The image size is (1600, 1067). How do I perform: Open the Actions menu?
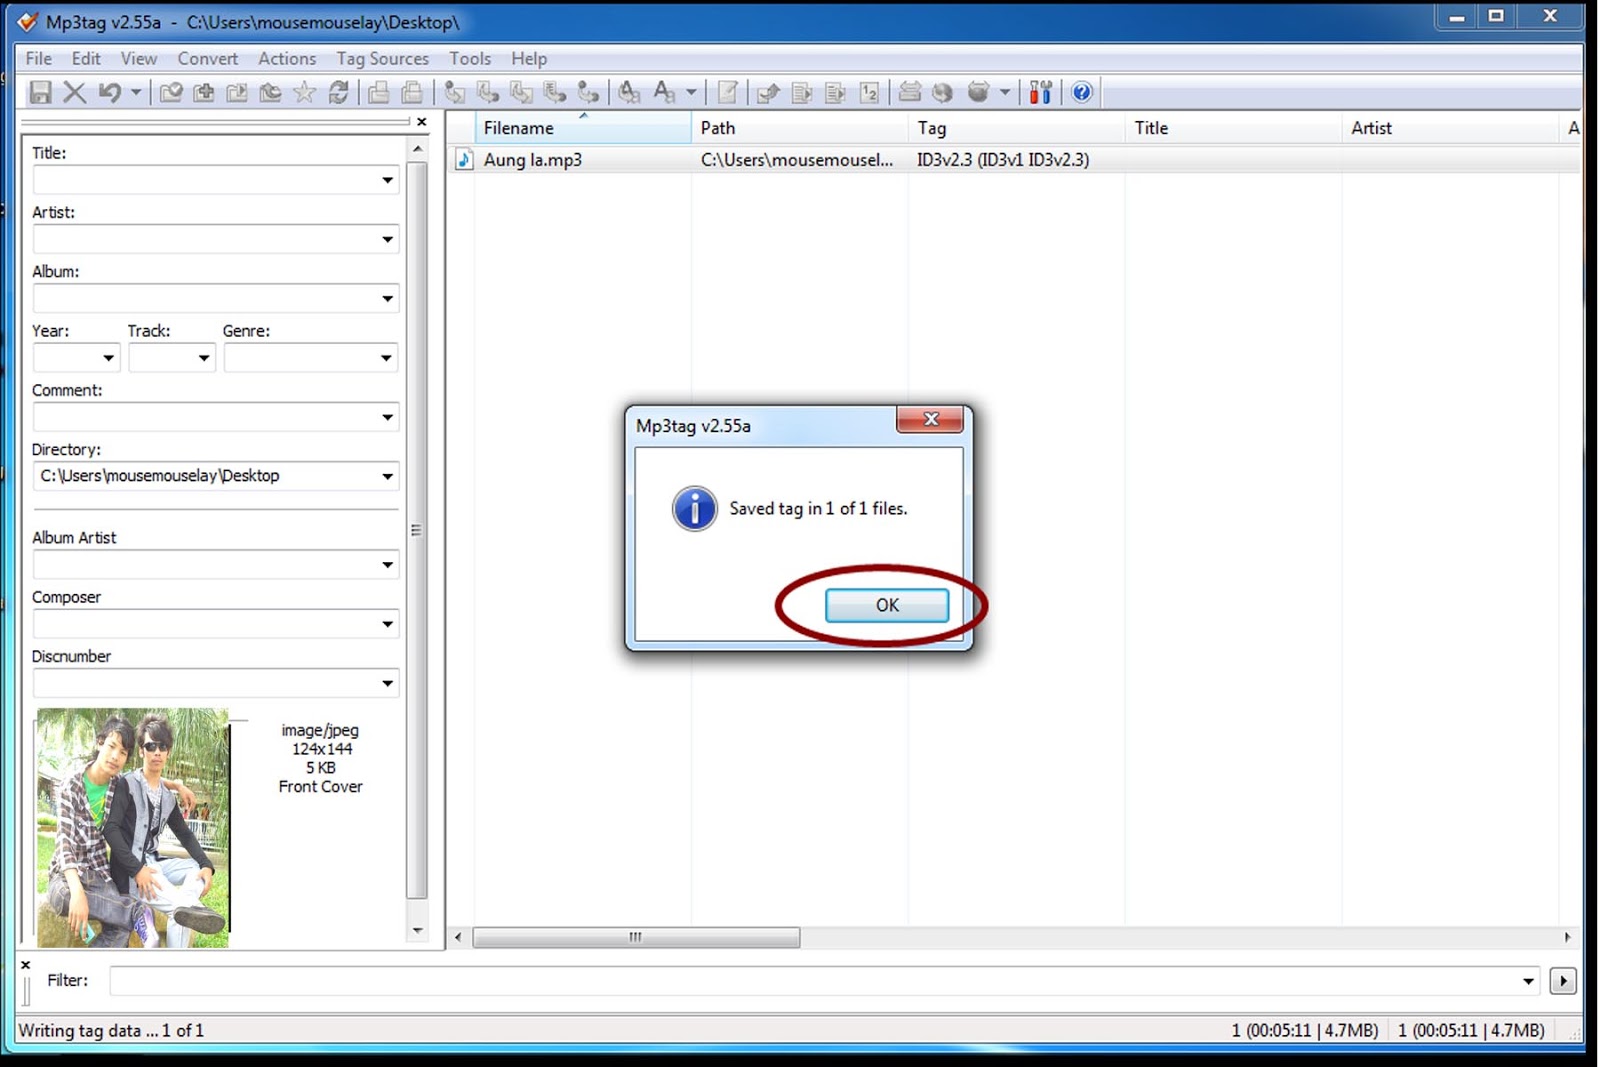click(x=287, y=58)
